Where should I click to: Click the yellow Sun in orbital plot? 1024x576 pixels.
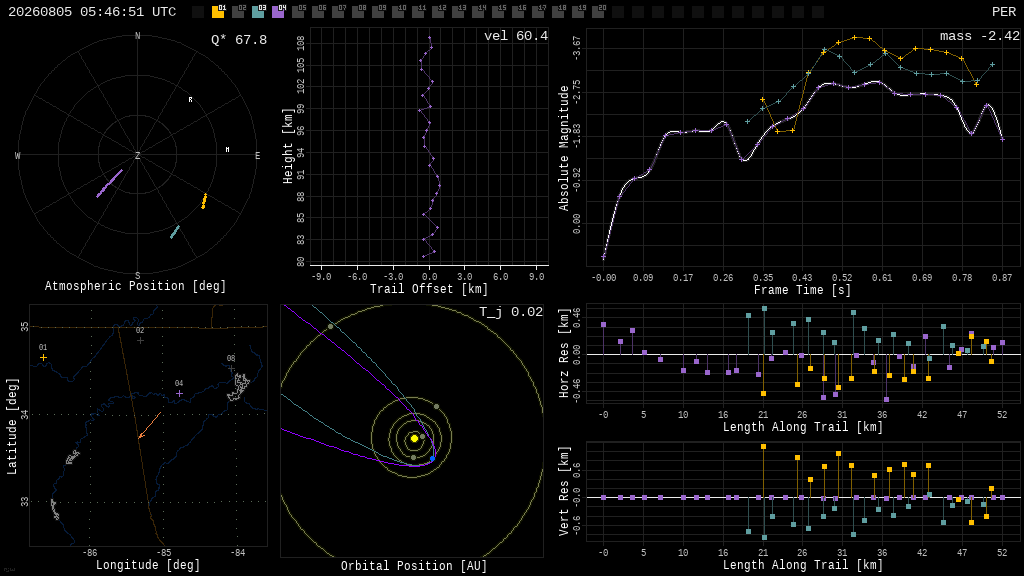(x=414, y=438)
